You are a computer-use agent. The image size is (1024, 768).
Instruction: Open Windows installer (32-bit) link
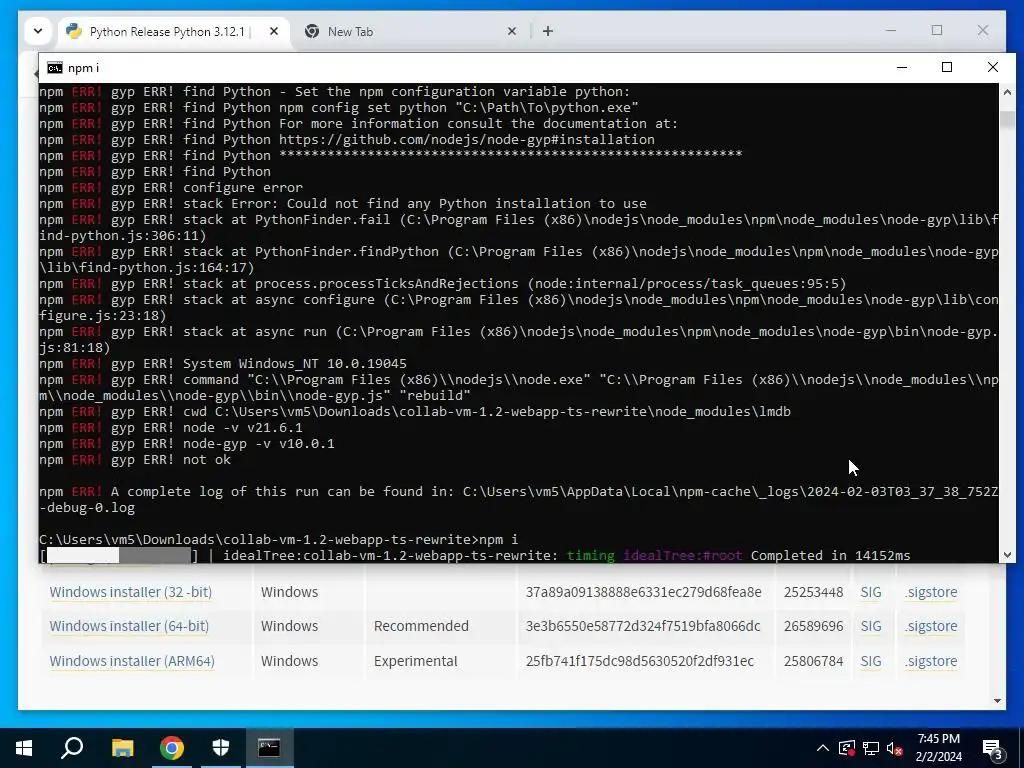[131, 592]
